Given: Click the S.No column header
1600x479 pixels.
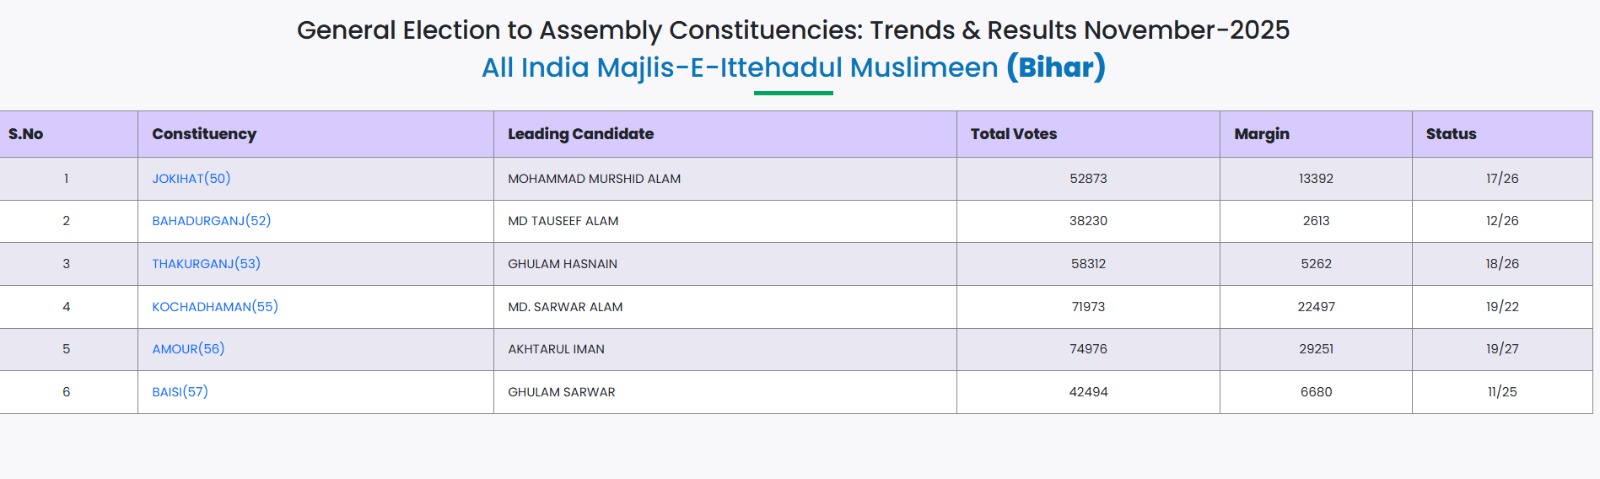Looking at the screenshot, I should (26, 134).
